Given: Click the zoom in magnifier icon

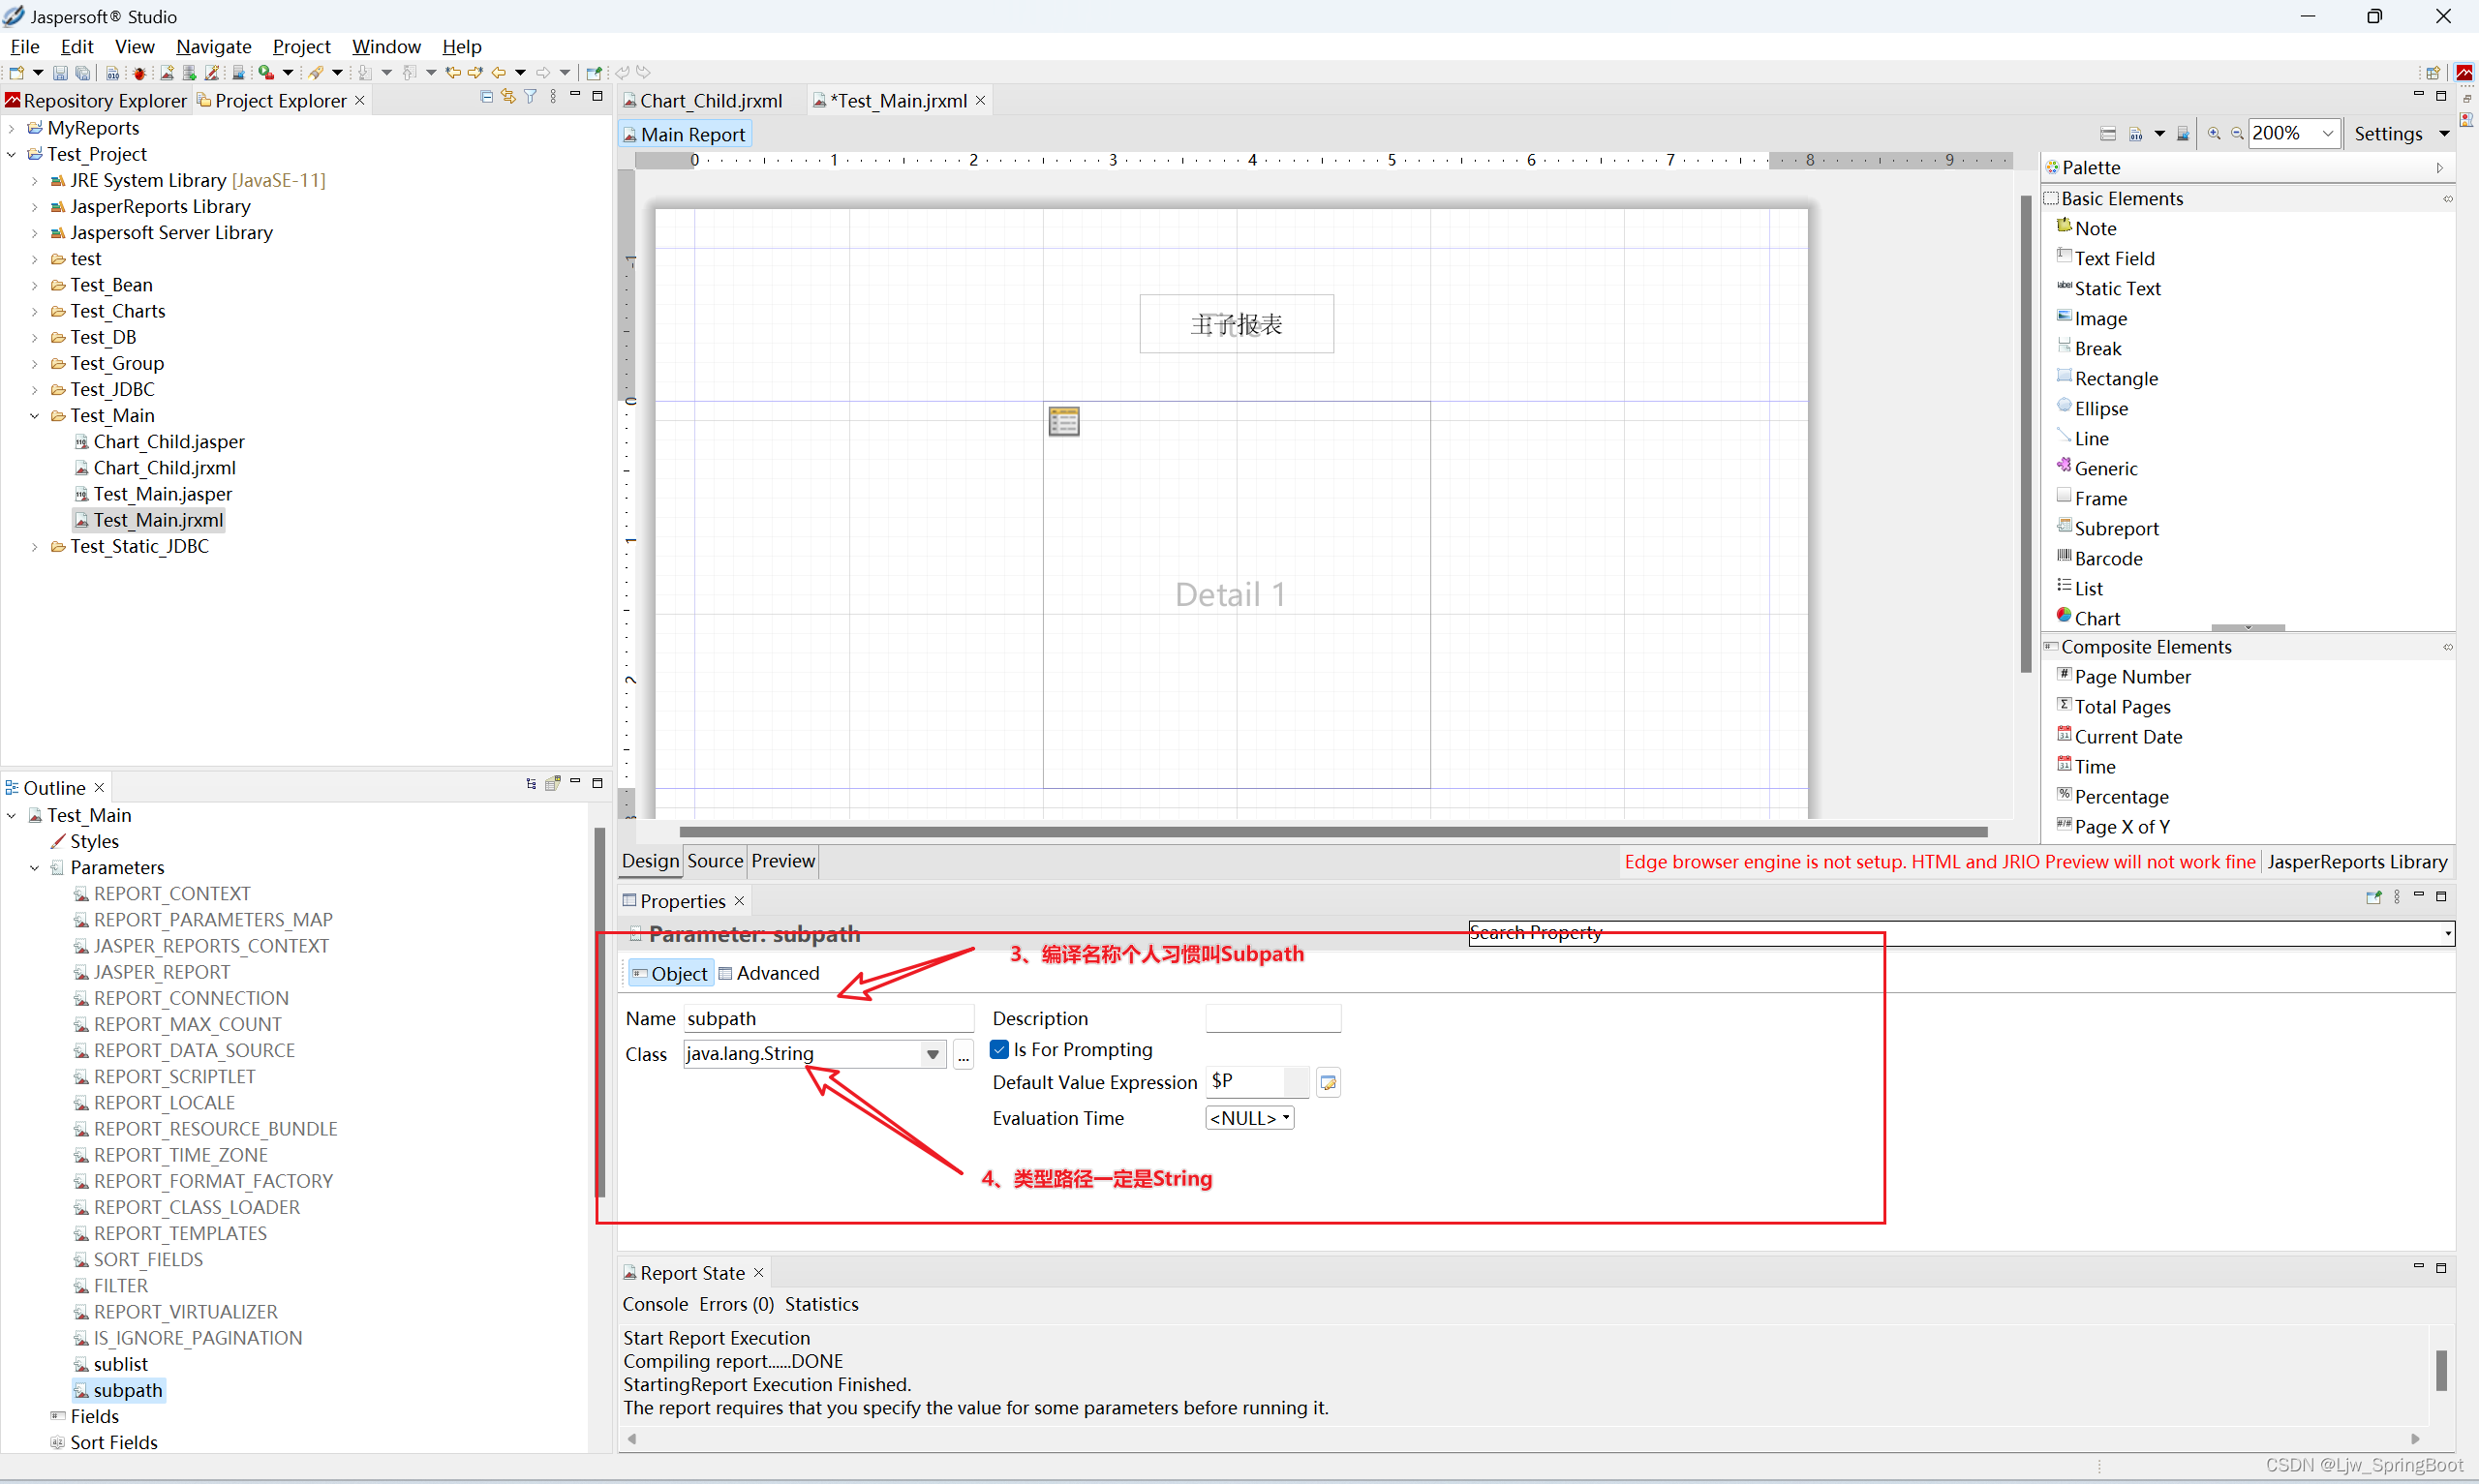Looking at the screenshot, I should pyautogui.click(x=2213, y=134).
